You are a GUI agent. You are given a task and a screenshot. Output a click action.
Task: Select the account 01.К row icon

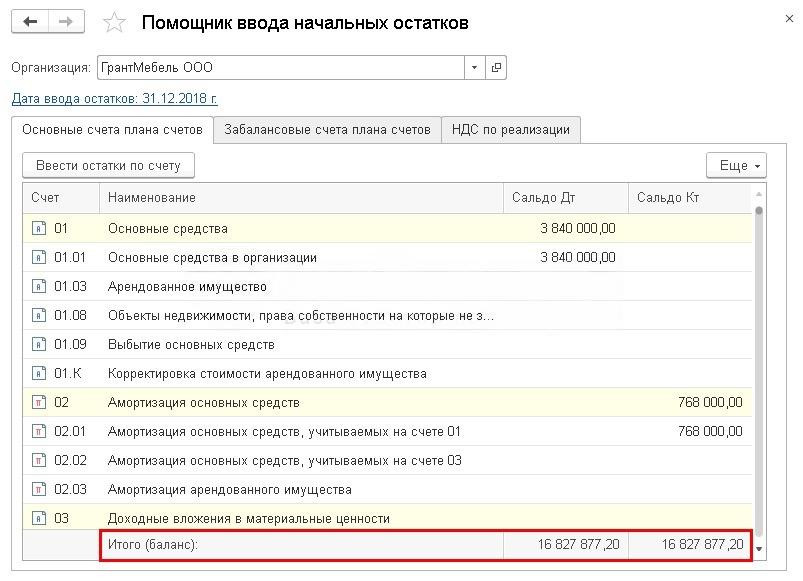[39, 373]
